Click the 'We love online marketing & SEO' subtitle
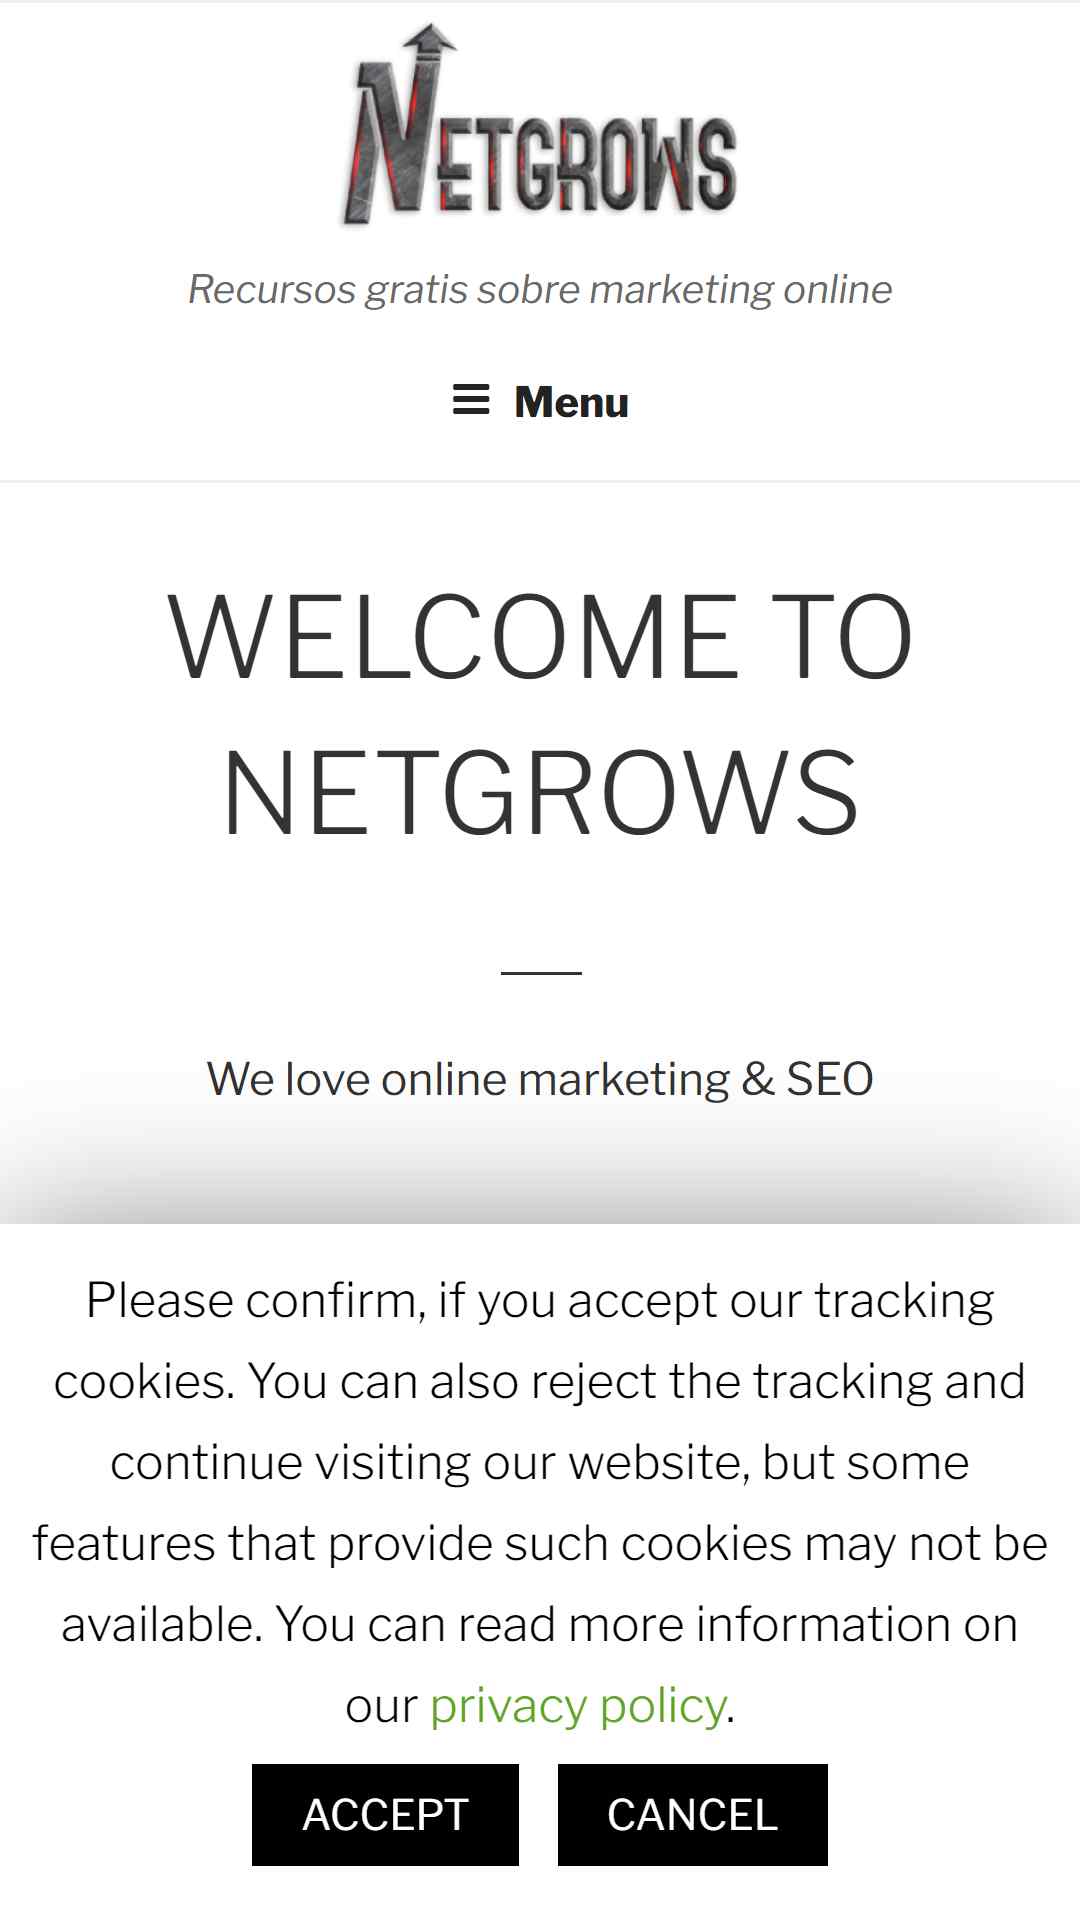 click(540, 1080)
